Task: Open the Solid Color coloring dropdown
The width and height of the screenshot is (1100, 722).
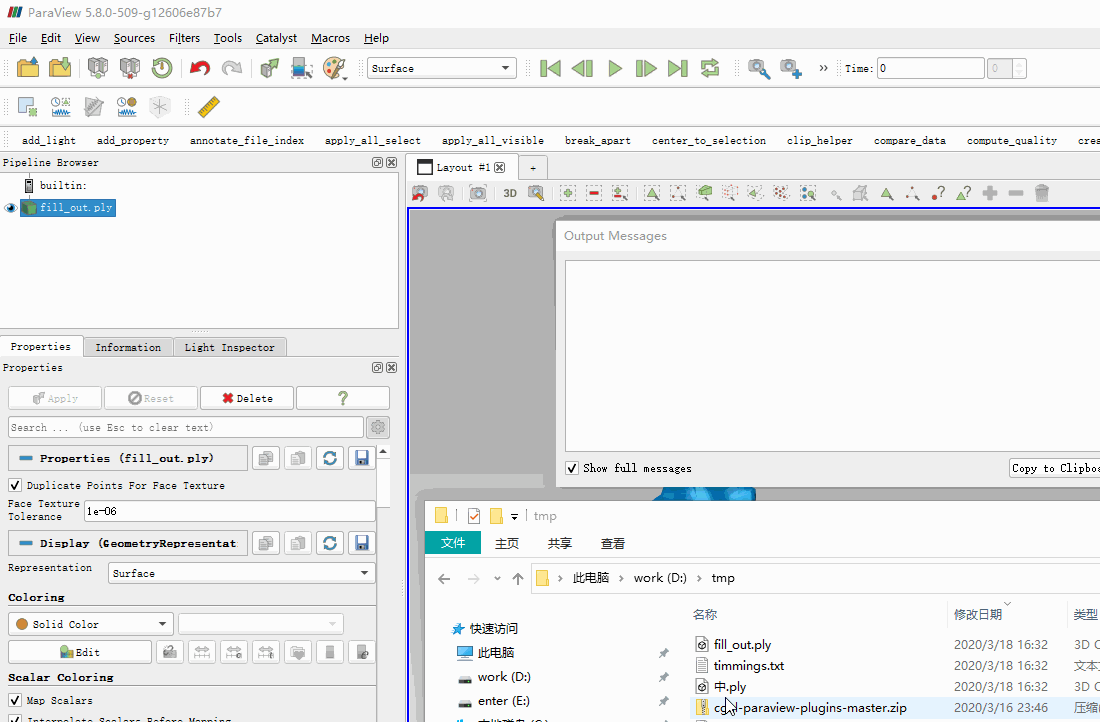Action: point(90,623)
